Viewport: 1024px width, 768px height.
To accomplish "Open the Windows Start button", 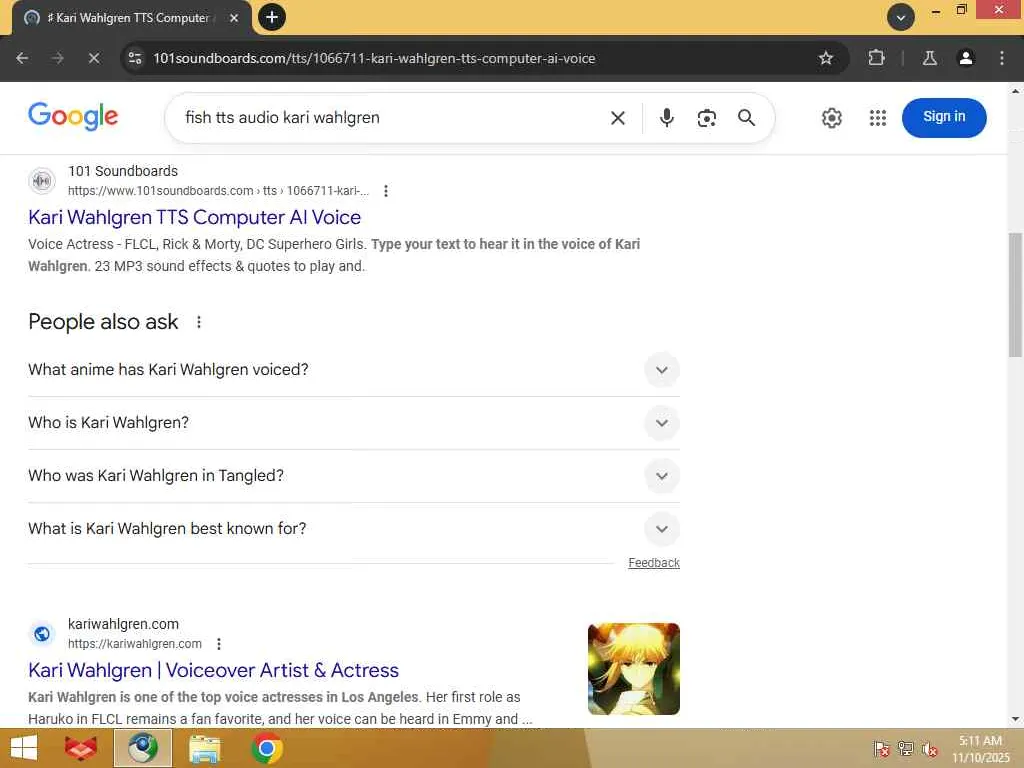I will tap(24, 748).
